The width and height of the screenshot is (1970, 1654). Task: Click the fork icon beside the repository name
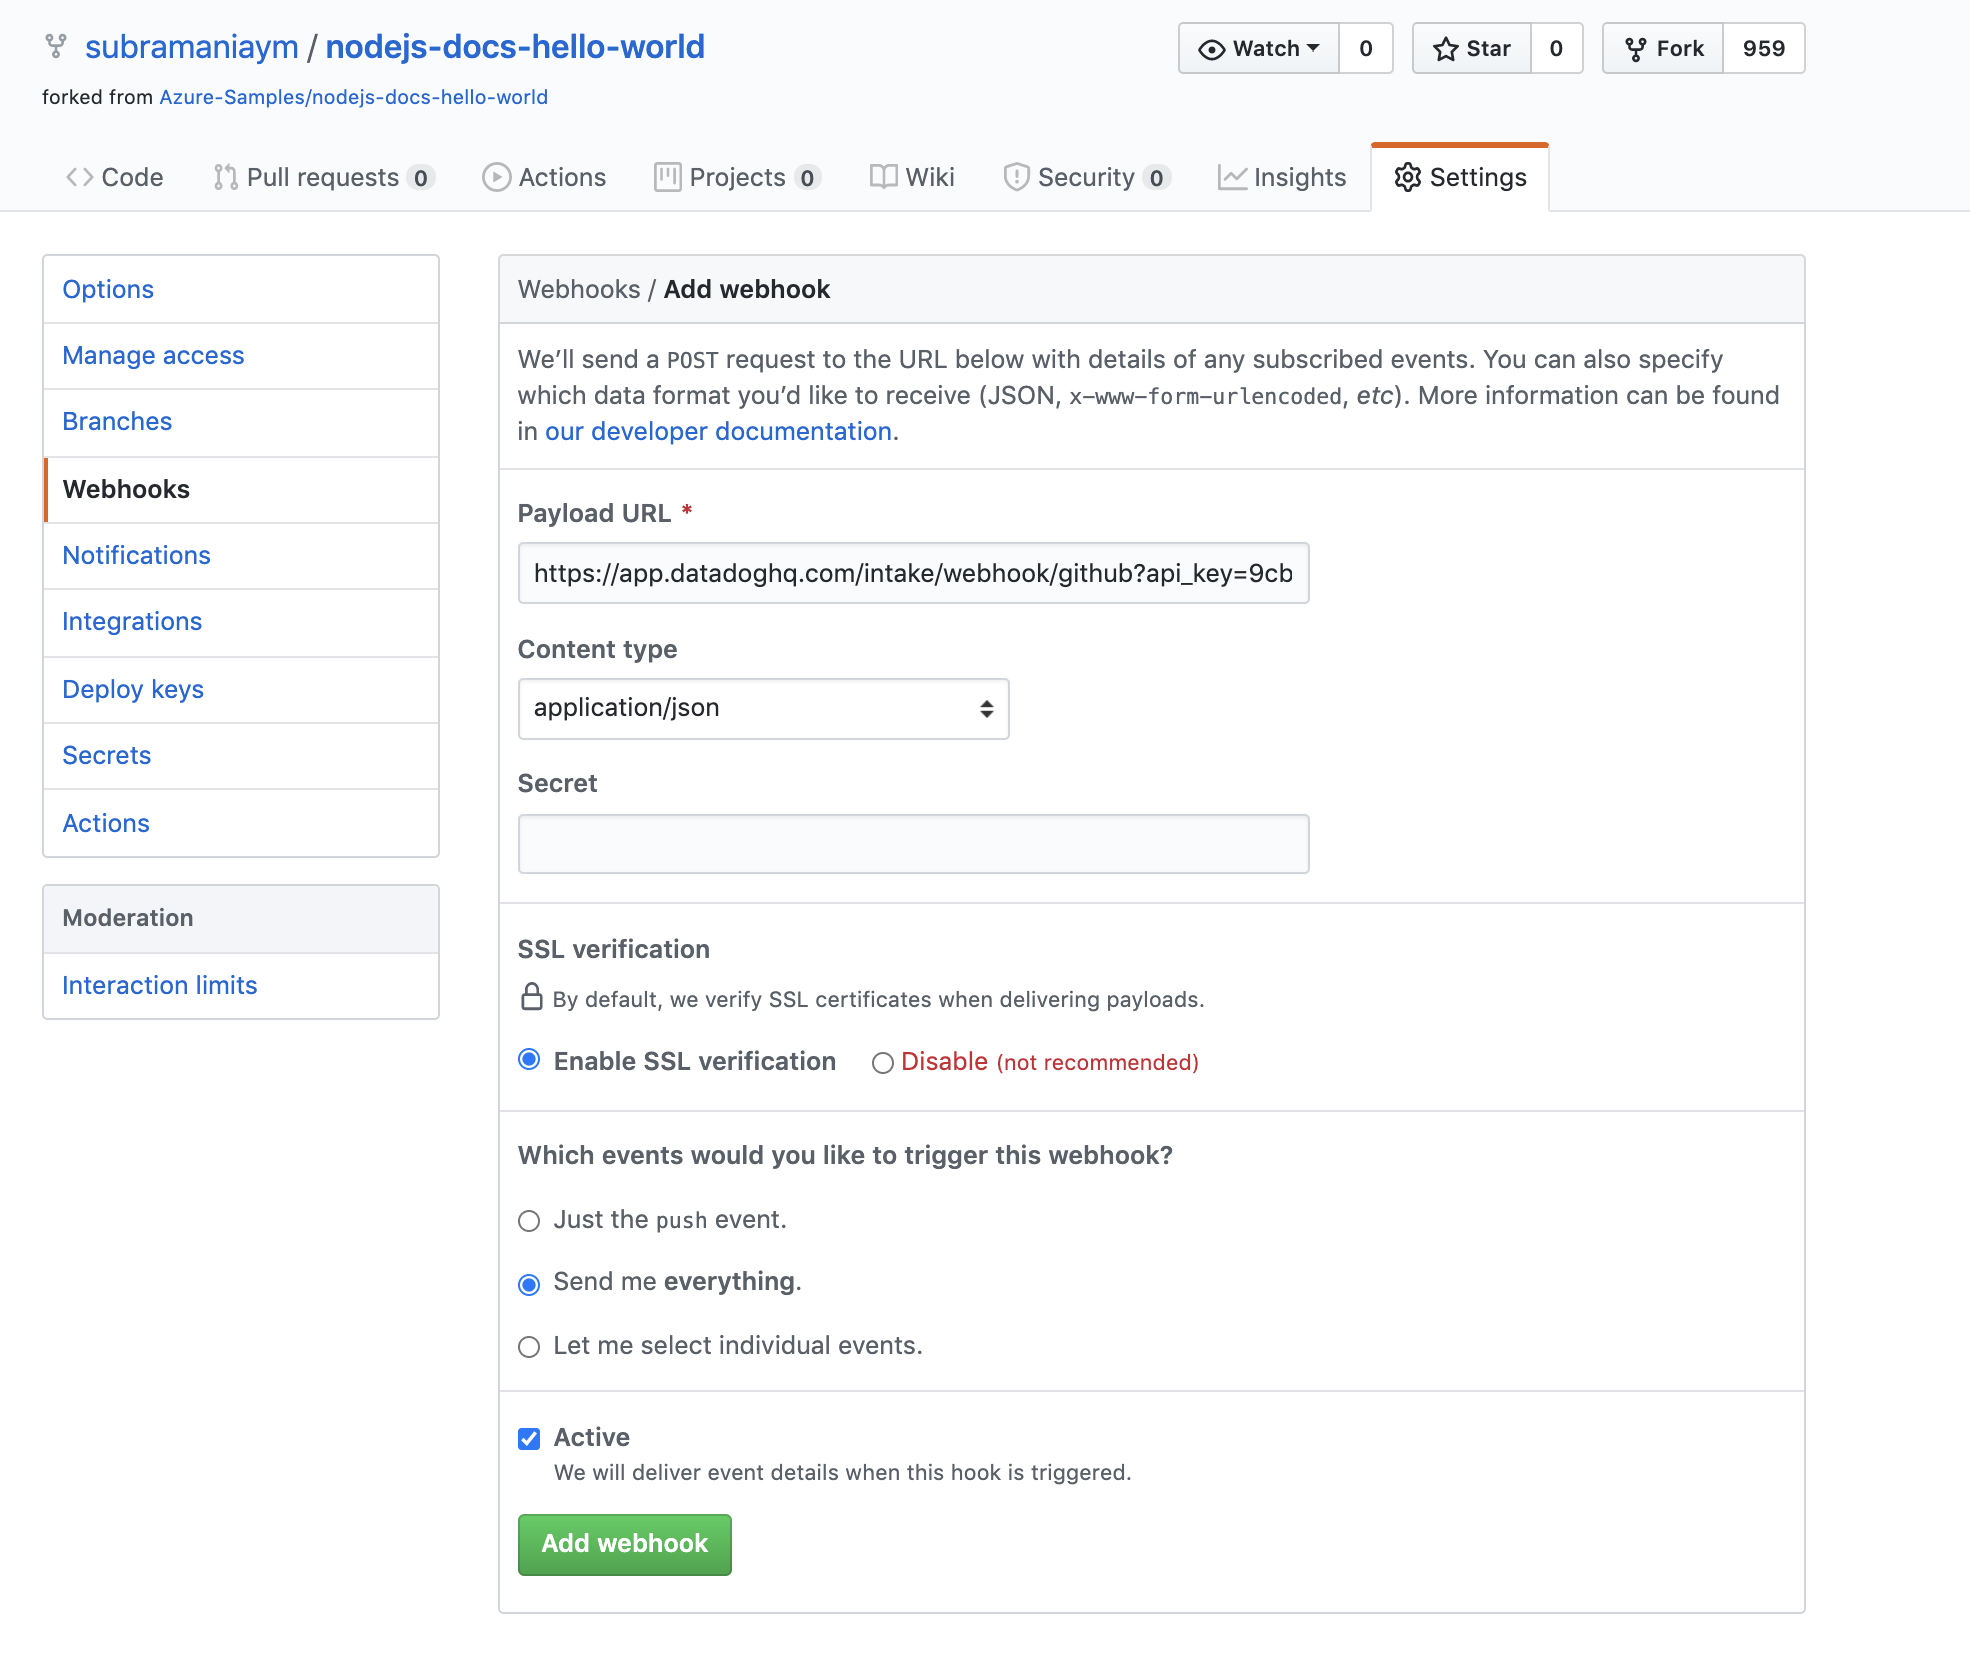click(56, 46)
